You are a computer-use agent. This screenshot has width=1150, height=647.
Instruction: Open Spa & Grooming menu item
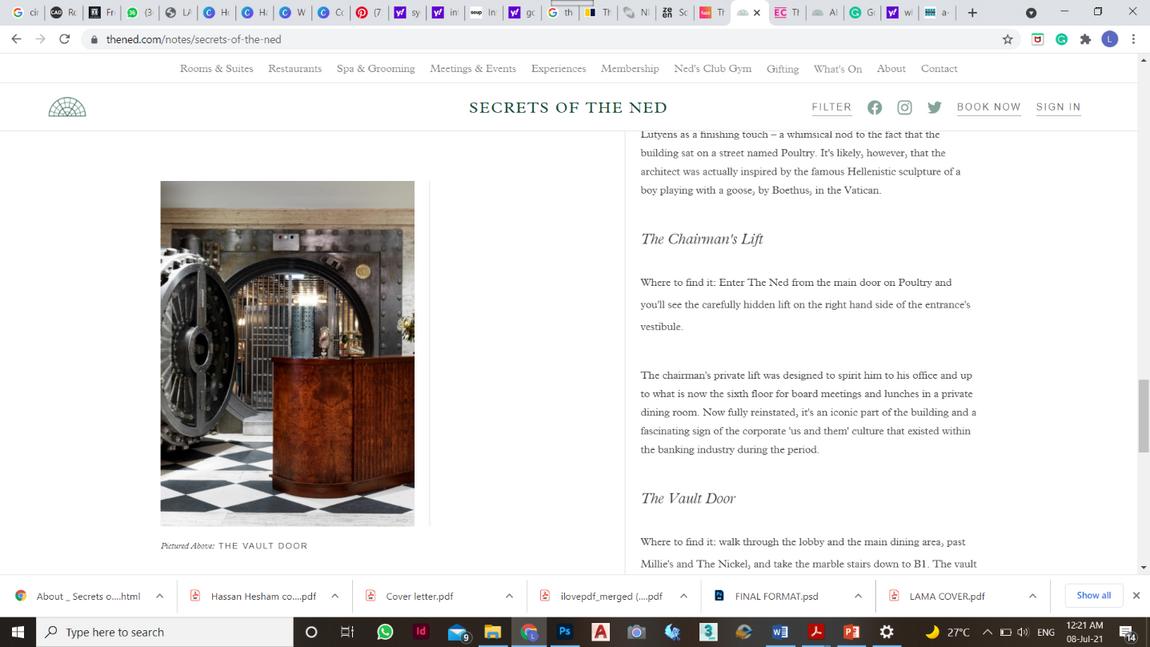tap(376, 68)
